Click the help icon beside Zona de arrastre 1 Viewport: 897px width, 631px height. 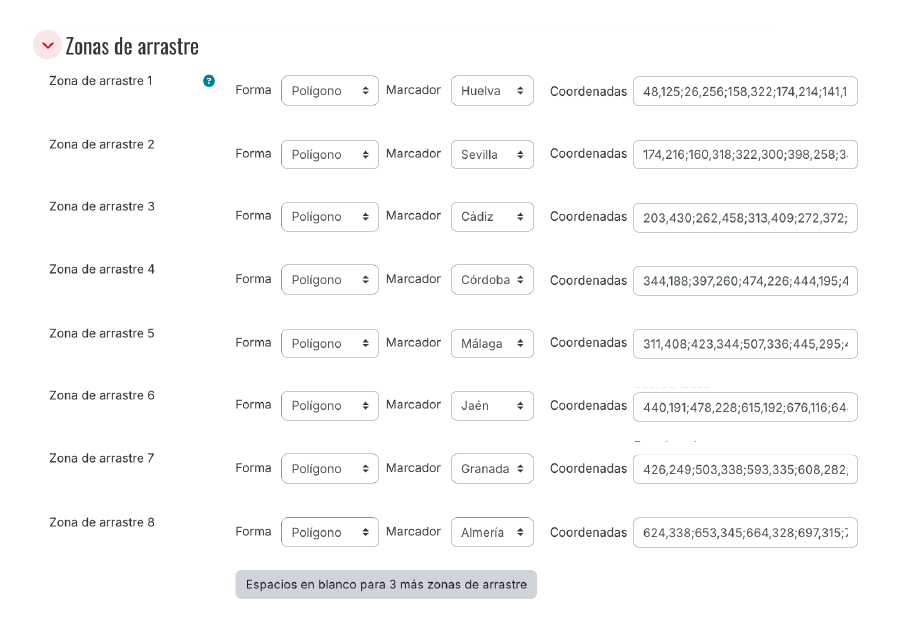coord(209,81)
